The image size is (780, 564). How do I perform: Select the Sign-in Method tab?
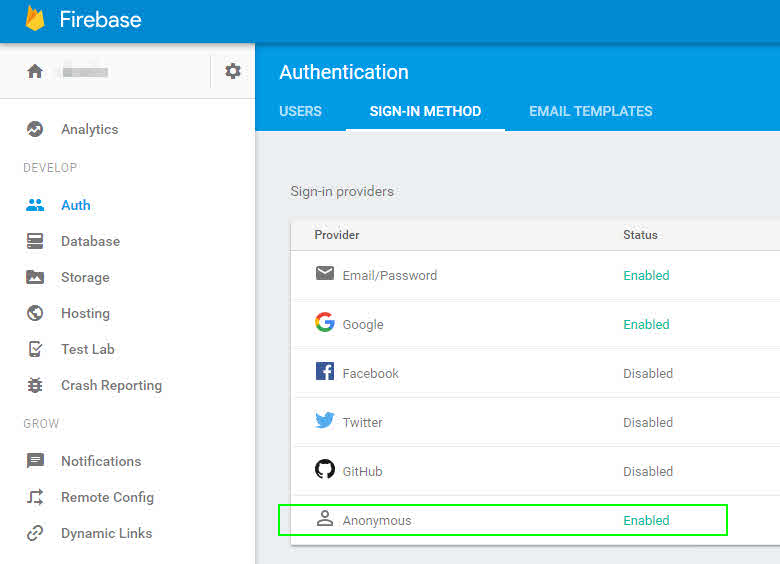coord(425,111)
